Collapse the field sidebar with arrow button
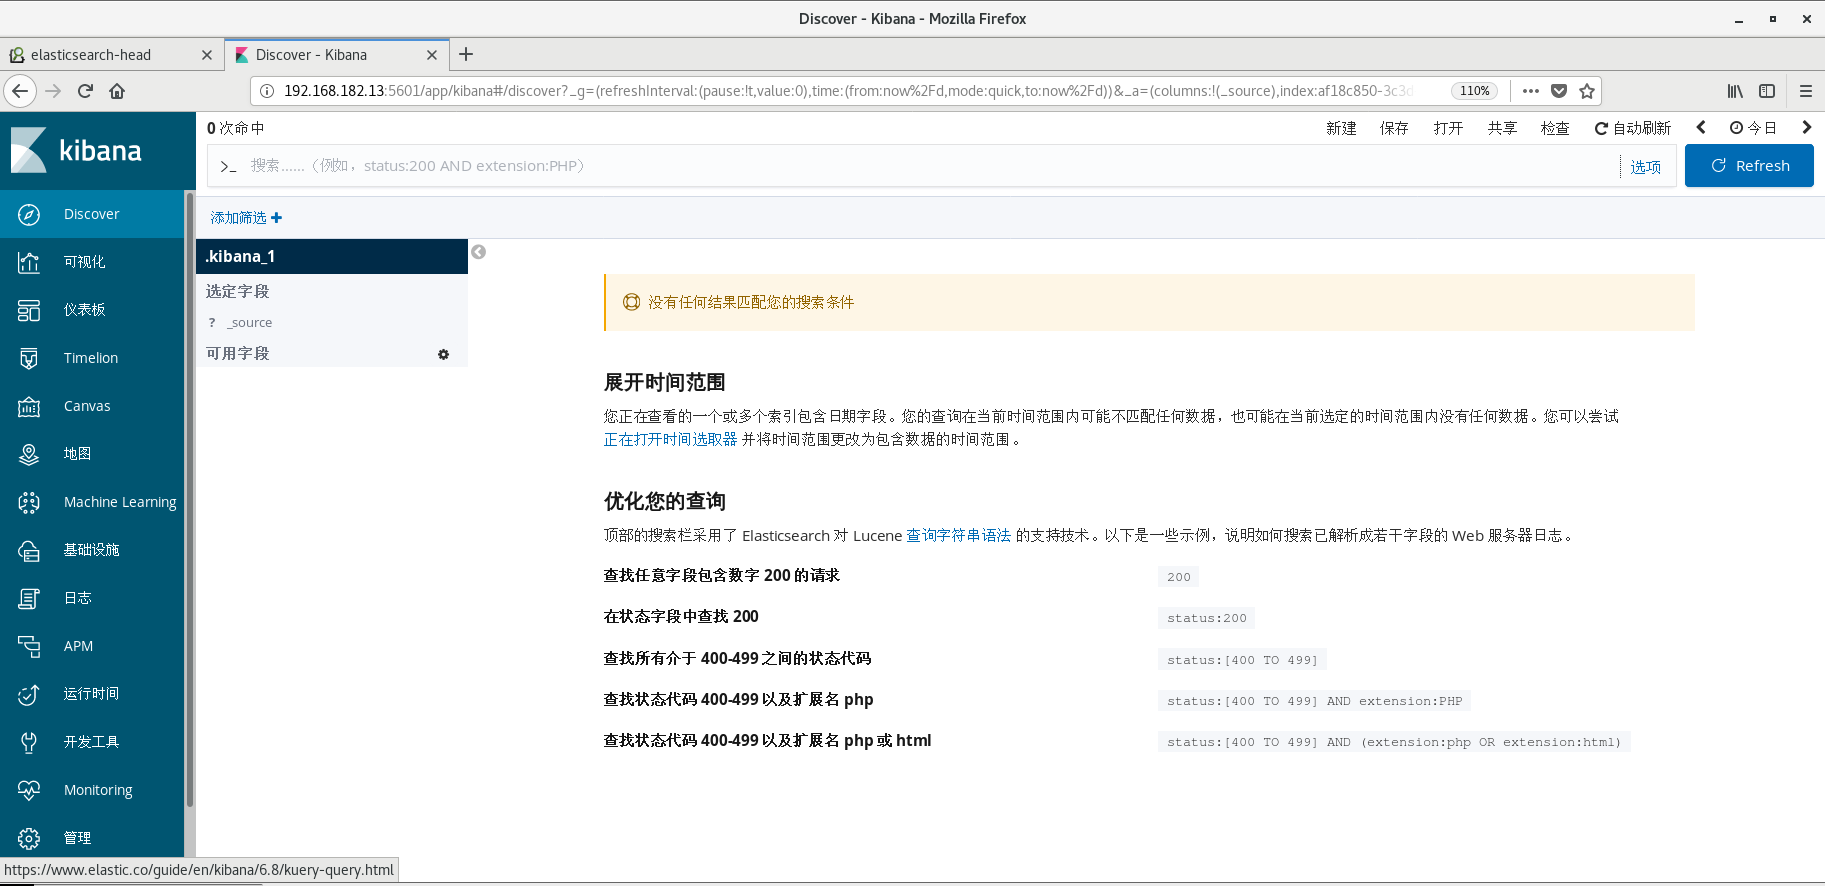Screen dimensions: 1825x886 tap(479, 252)
